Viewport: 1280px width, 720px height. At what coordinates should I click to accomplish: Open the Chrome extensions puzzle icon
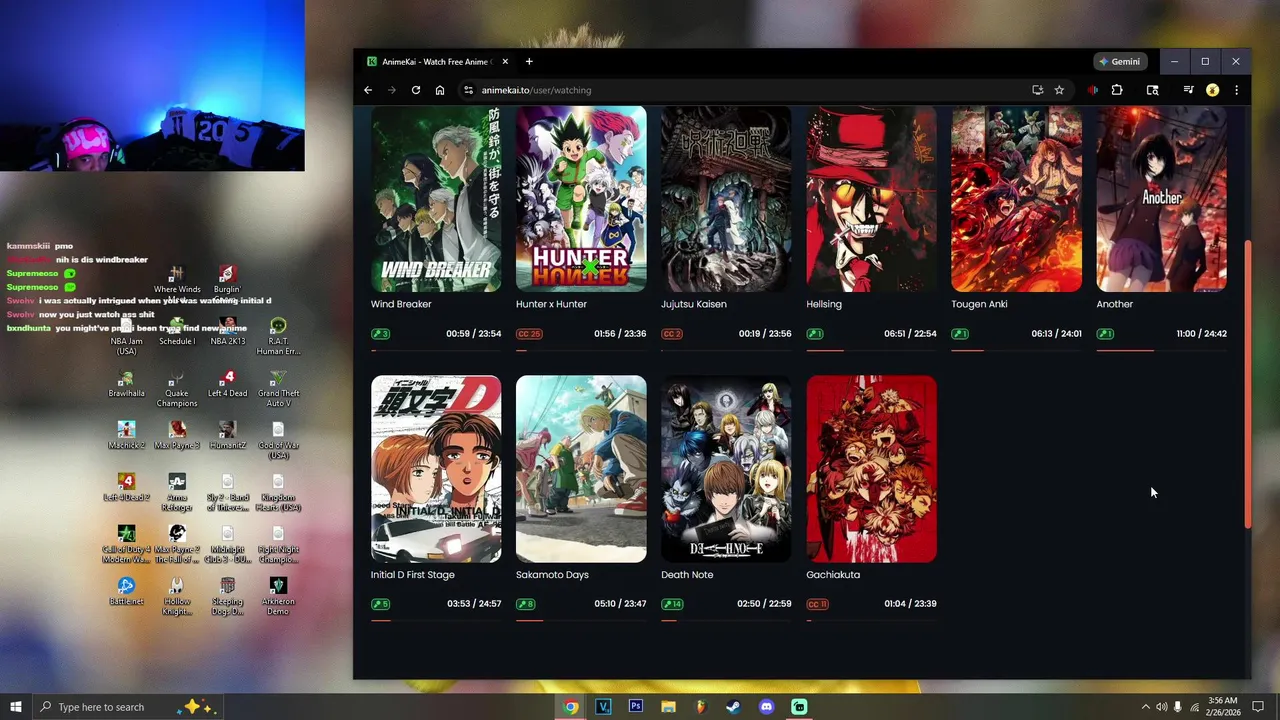click(1117, 90)
